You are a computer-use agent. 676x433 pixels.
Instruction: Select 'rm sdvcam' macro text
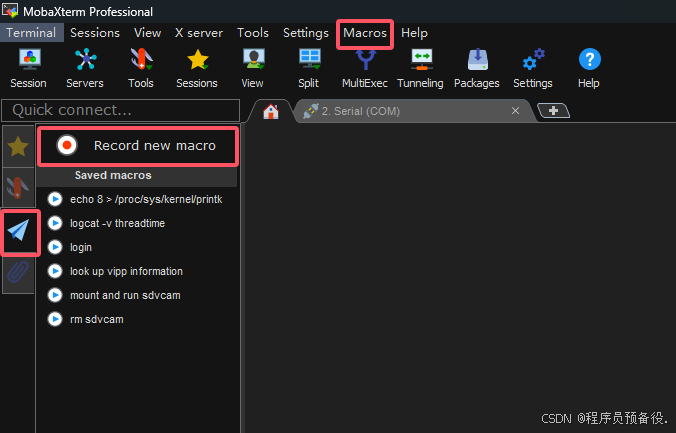pyautogui.click(x=97, y=320)
